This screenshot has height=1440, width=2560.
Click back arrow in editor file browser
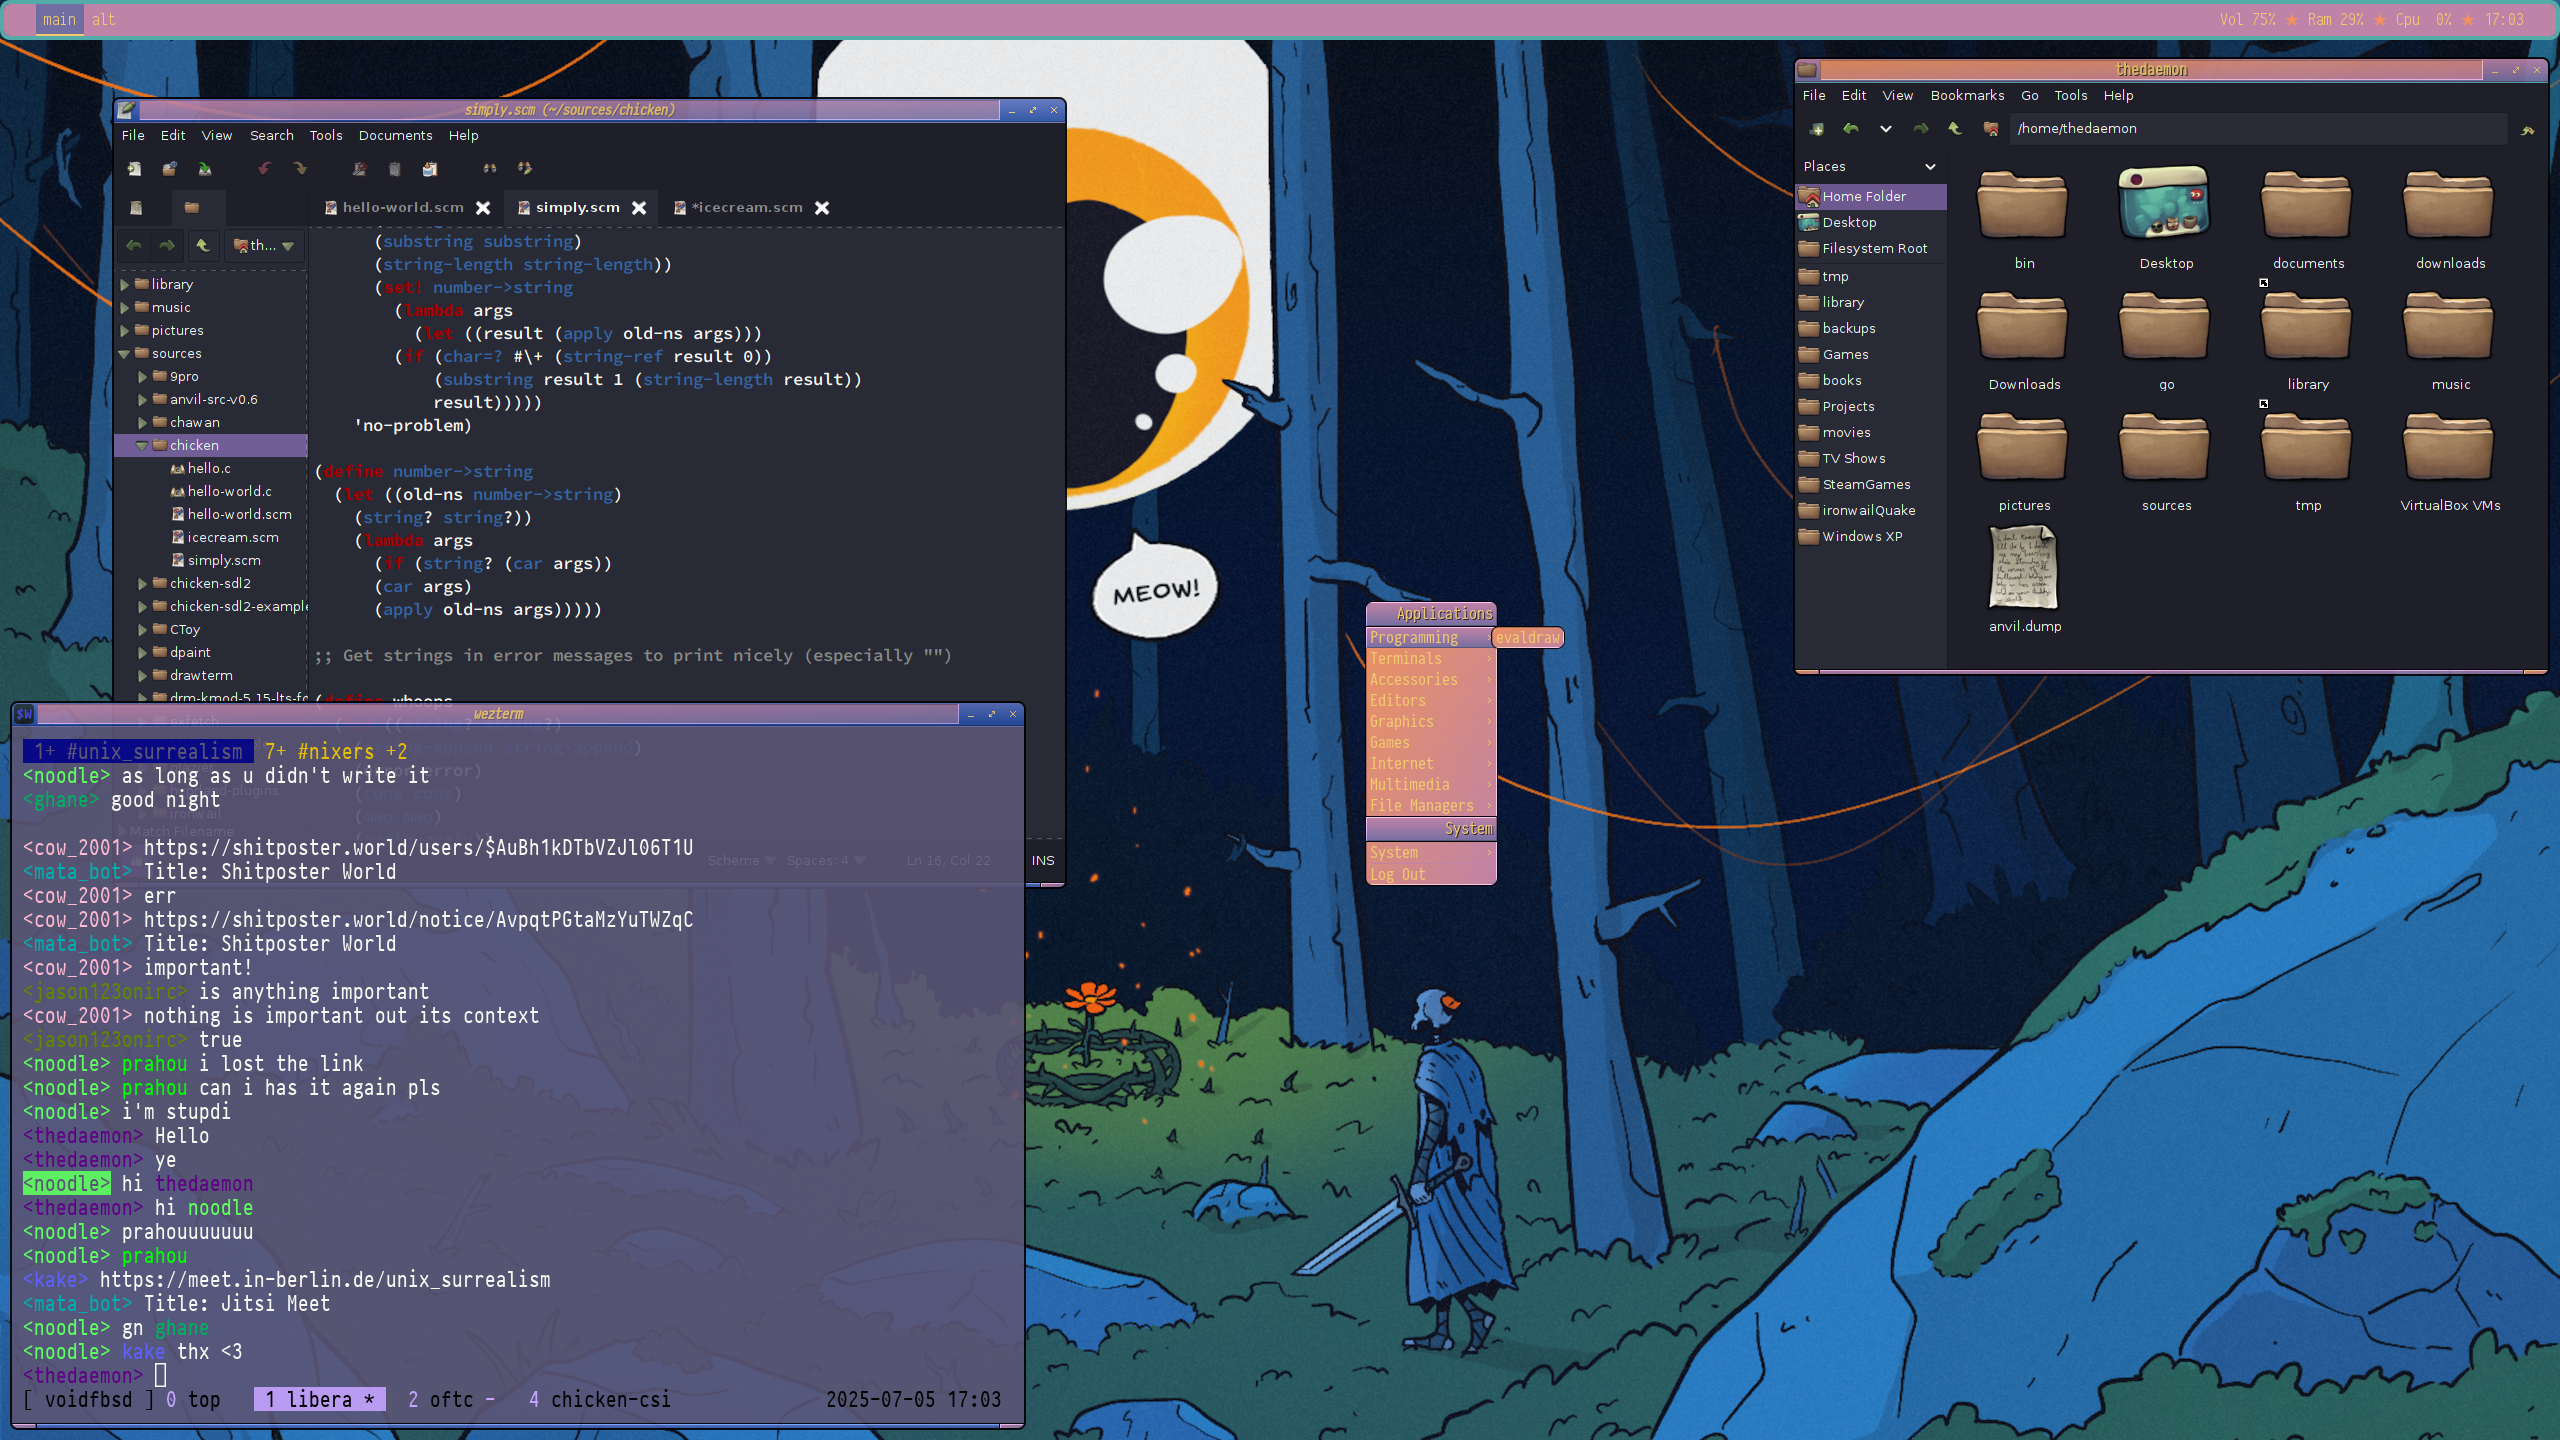point(133,245)
